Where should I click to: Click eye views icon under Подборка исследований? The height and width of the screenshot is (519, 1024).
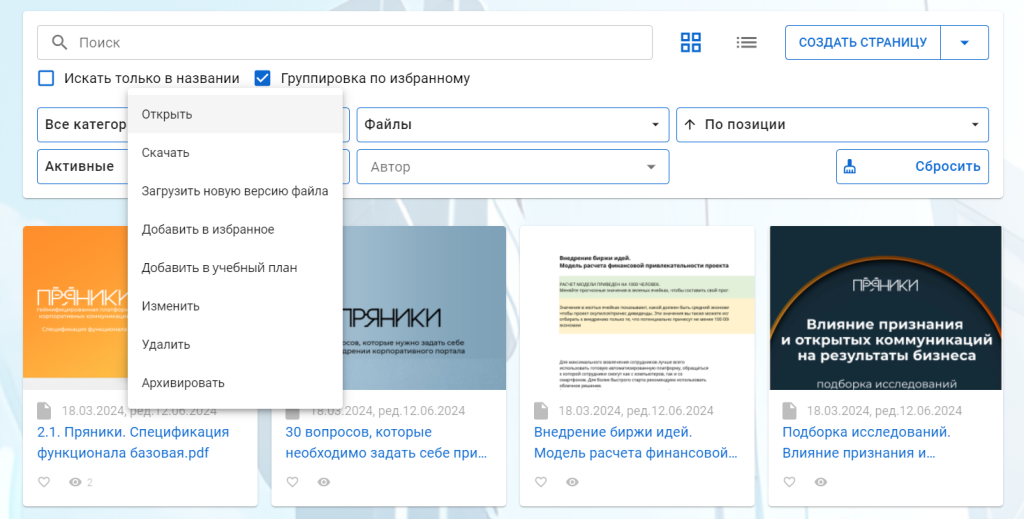[x=820, y=482]
